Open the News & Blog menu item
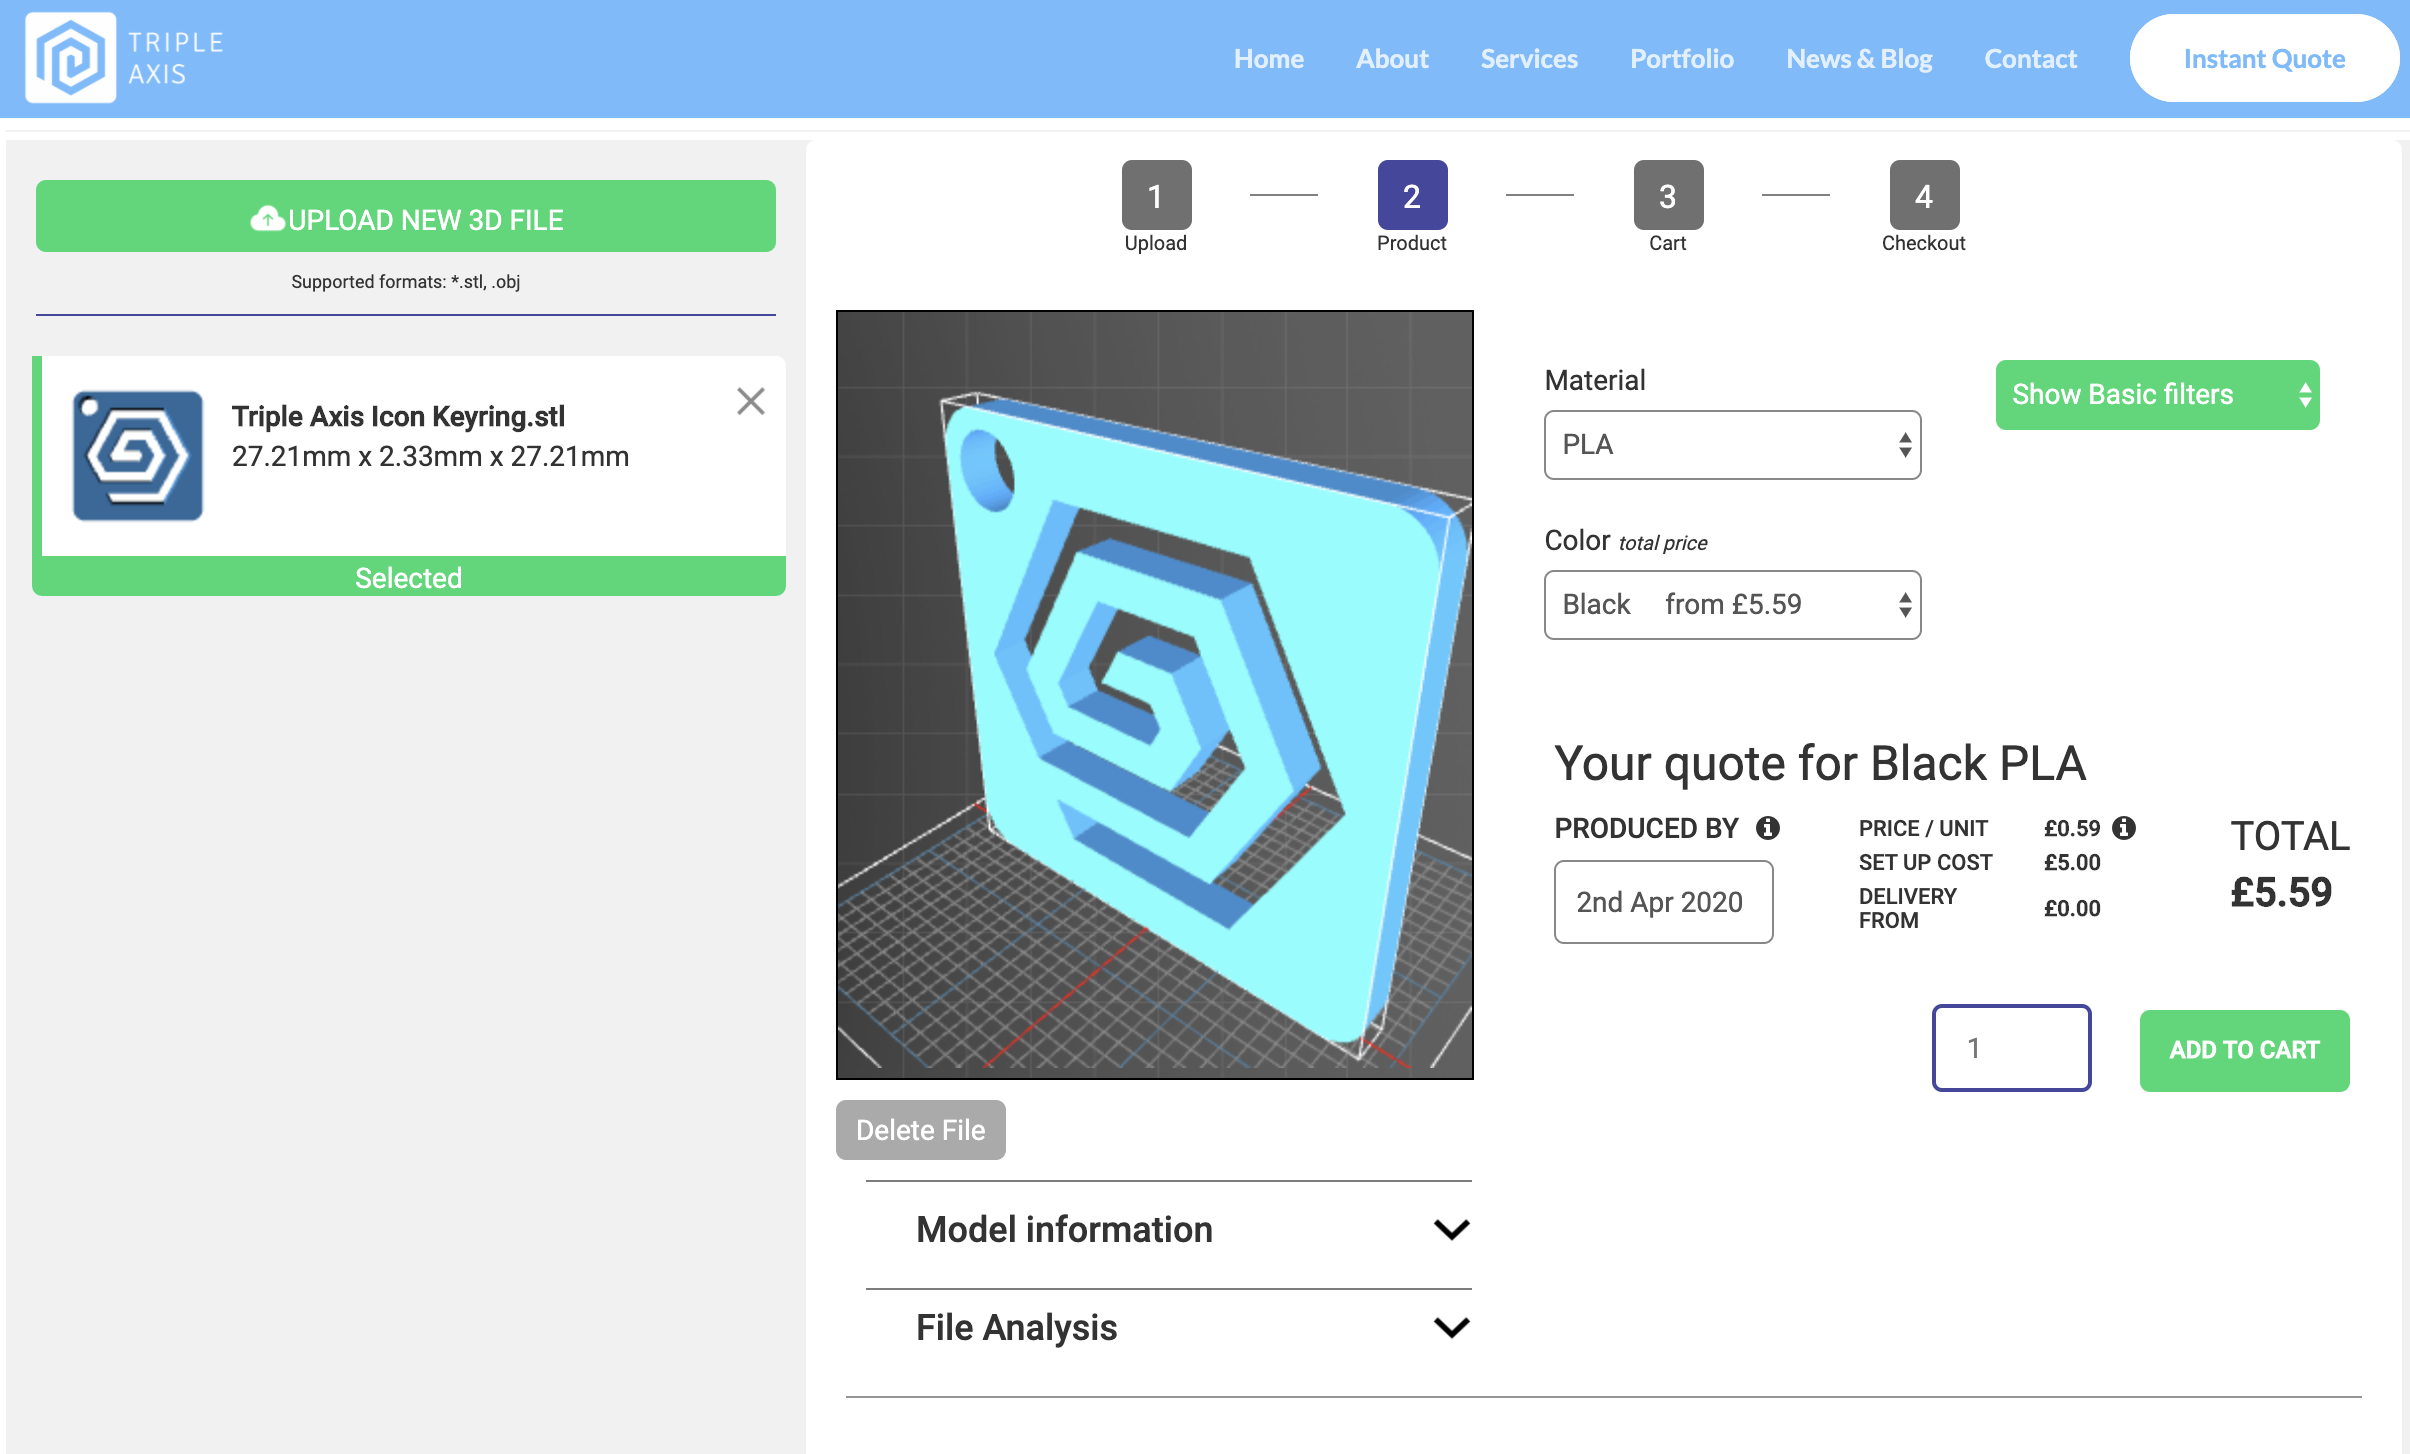2410x1454 pixels. (x=1858, y=58)
